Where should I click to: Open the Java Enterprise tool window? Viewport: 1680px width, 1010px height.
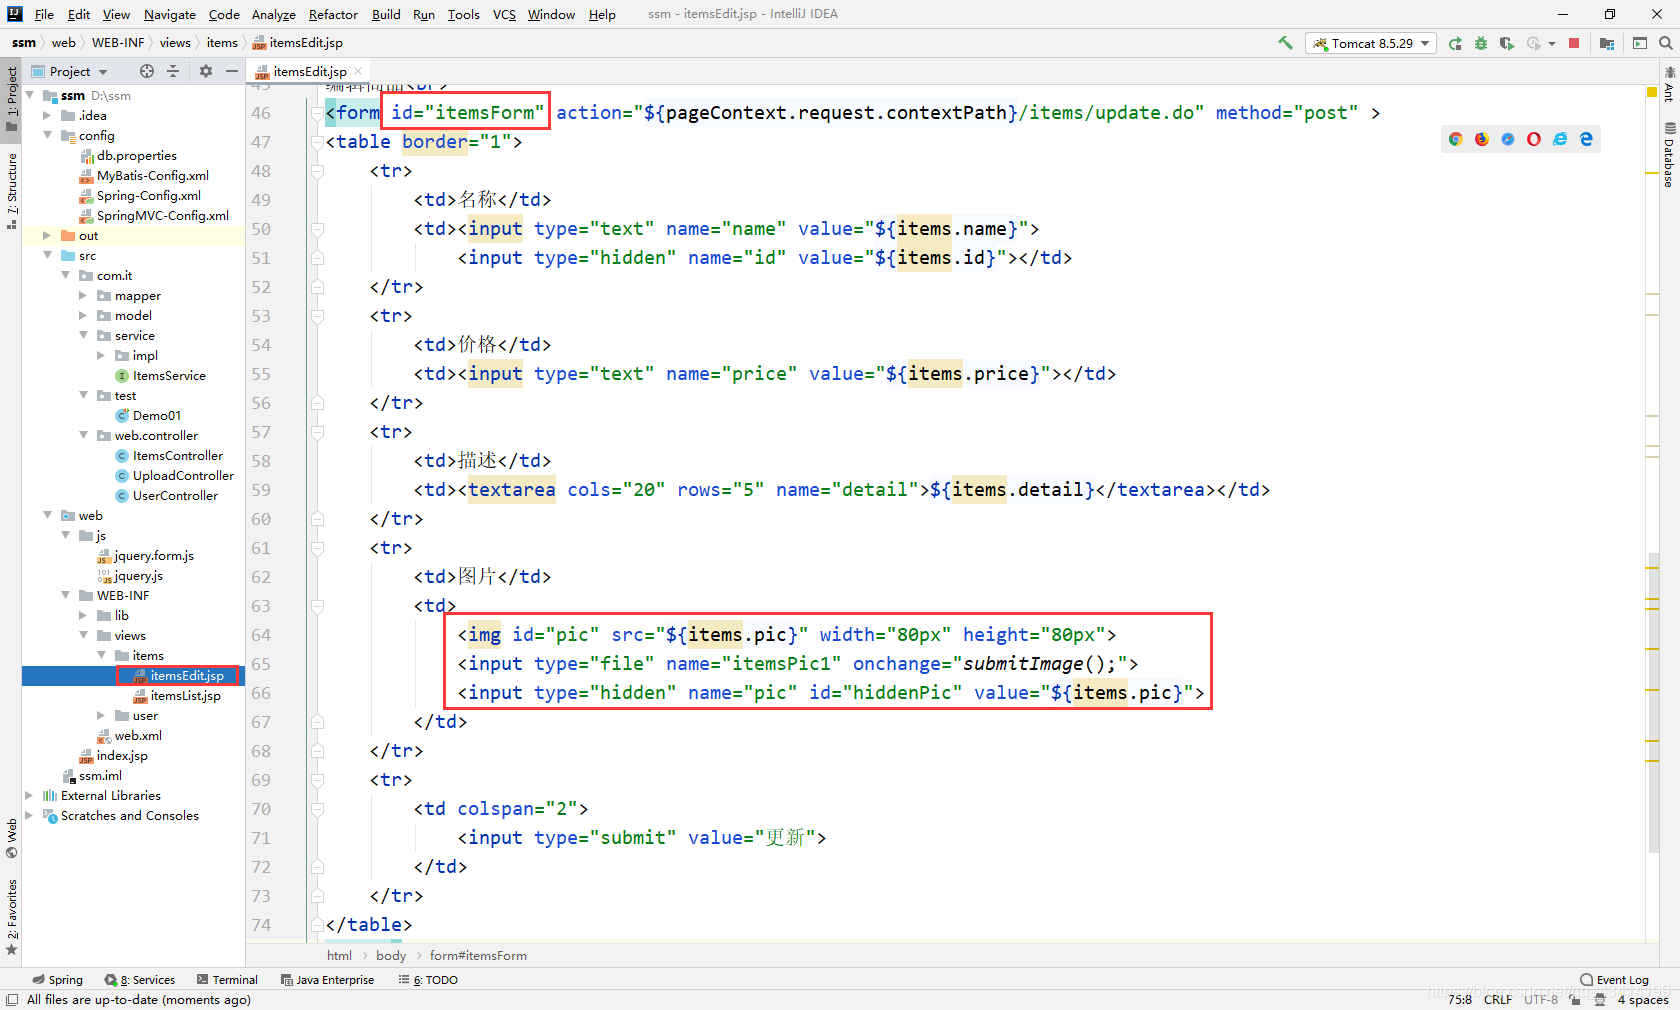coord(327,980)
